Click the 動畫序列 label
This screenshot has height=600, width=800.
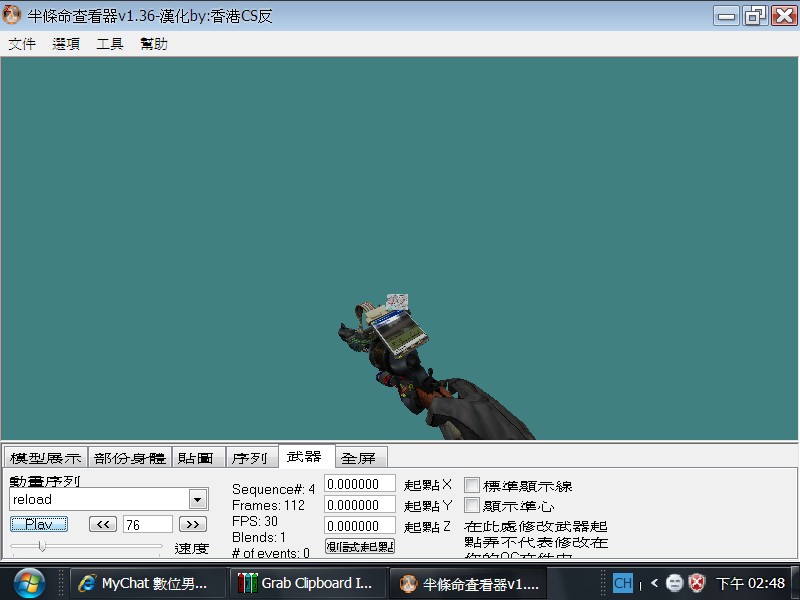point(45,481)
